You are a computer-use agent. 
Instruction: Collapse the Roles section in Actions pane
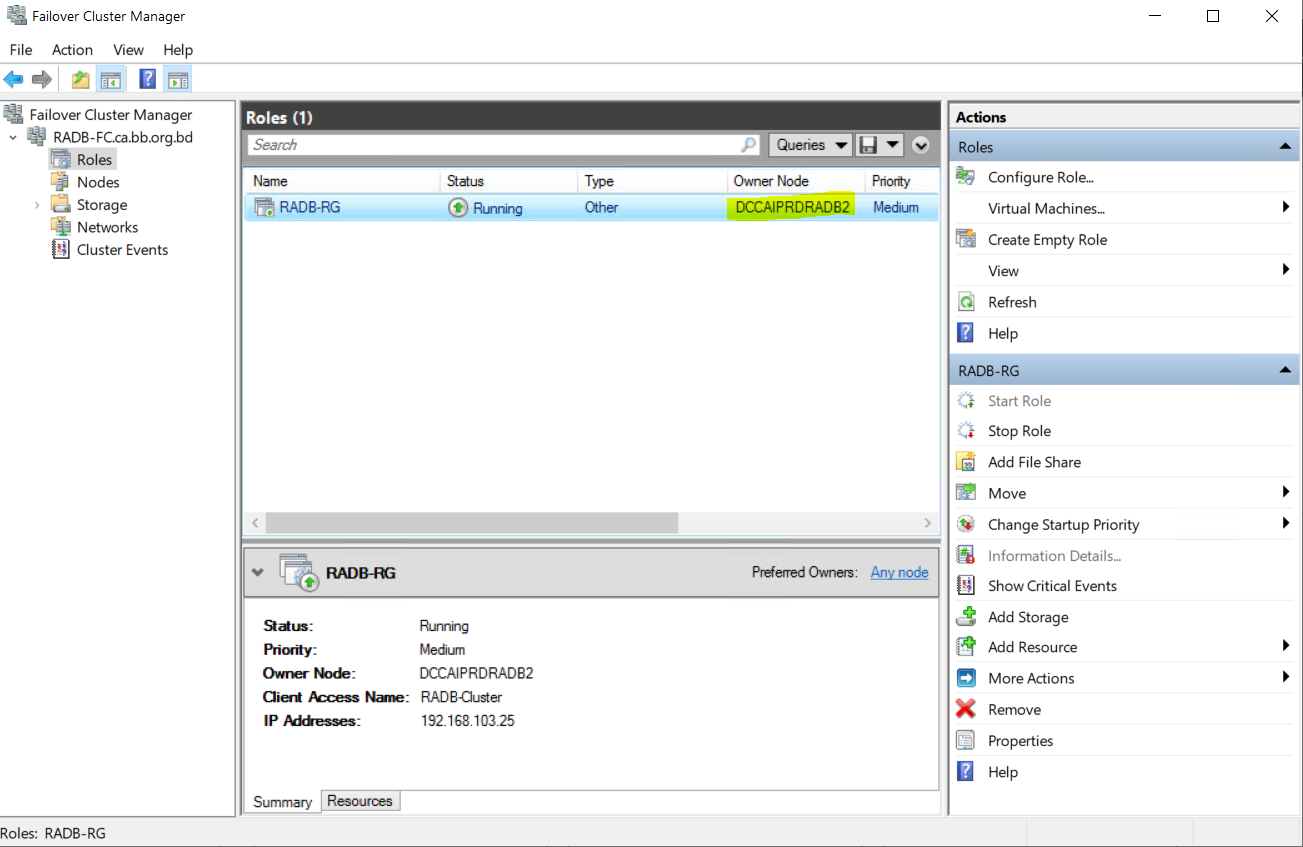1285,147
